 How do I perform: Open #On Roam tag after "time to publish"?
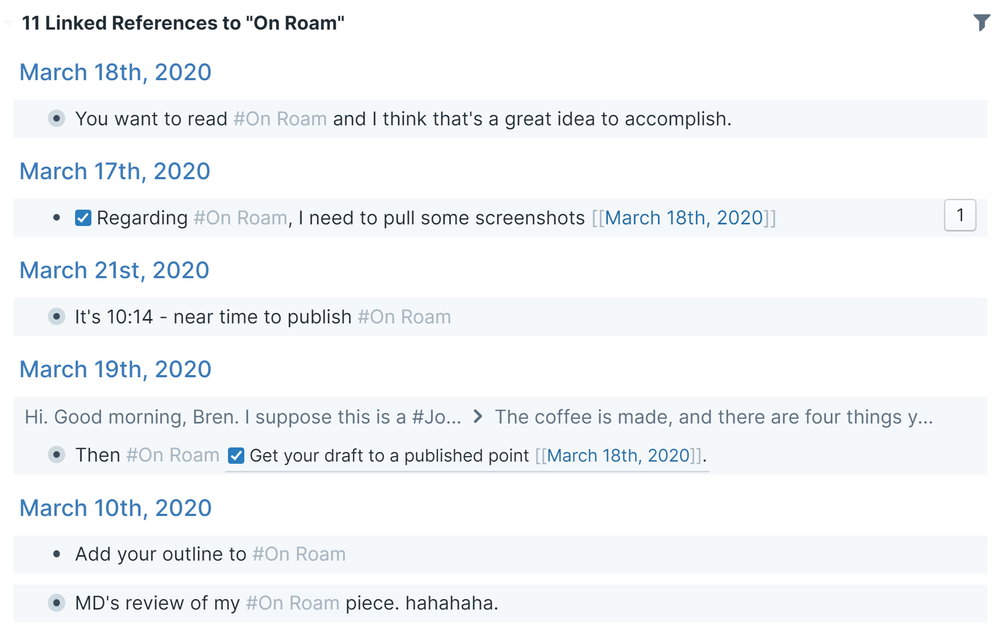(x=404, y=316)
